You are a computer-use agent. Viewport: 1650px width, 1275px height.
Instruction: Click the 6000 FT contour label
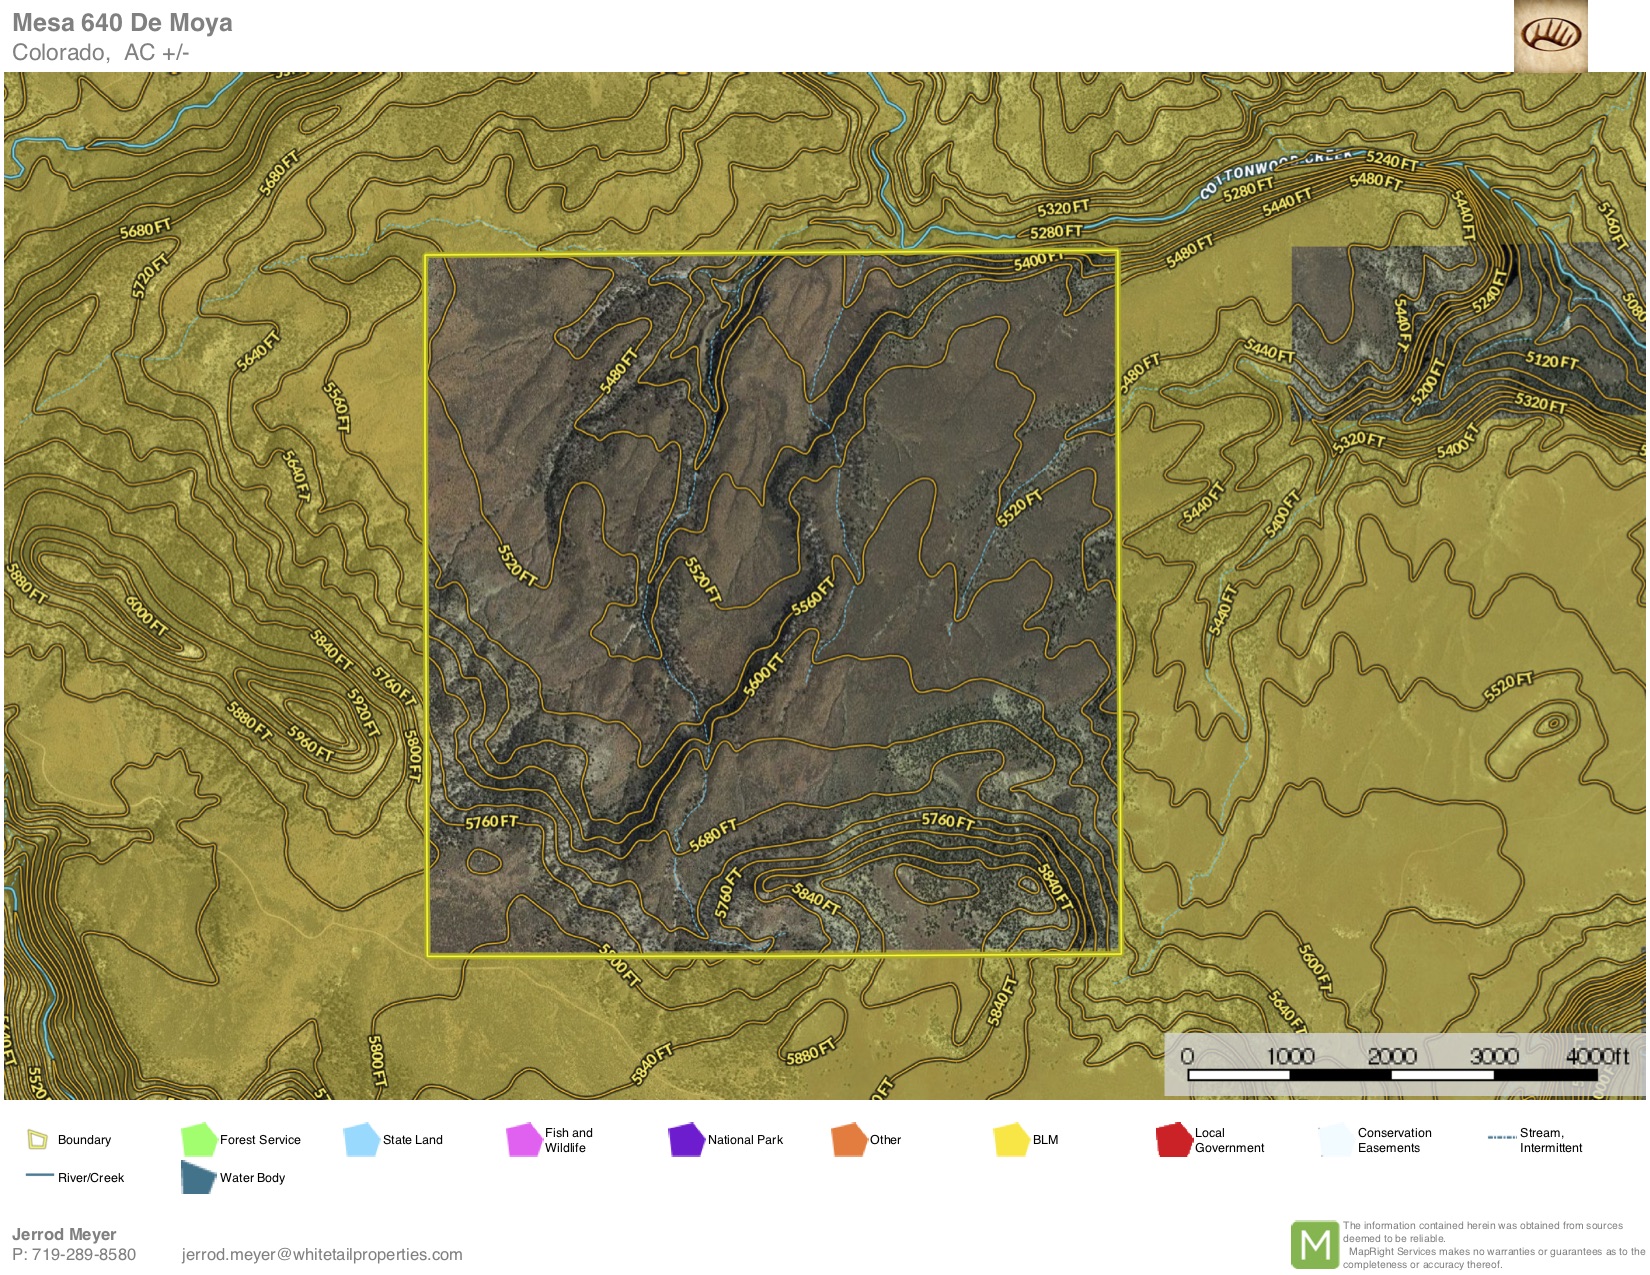click(x=147, y=616)
